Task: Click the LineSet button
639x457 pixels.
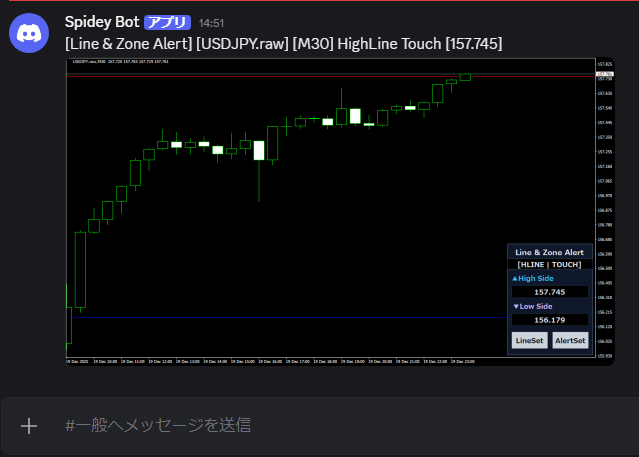Action: pyautogui.click(x=529, y=340)
